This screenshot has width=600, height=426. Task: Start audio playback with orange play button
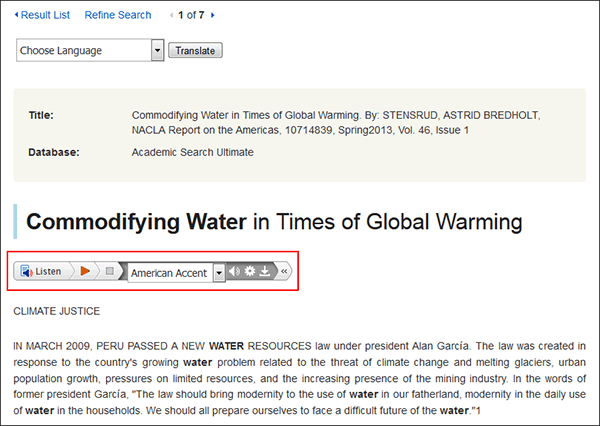coord(85,271)
